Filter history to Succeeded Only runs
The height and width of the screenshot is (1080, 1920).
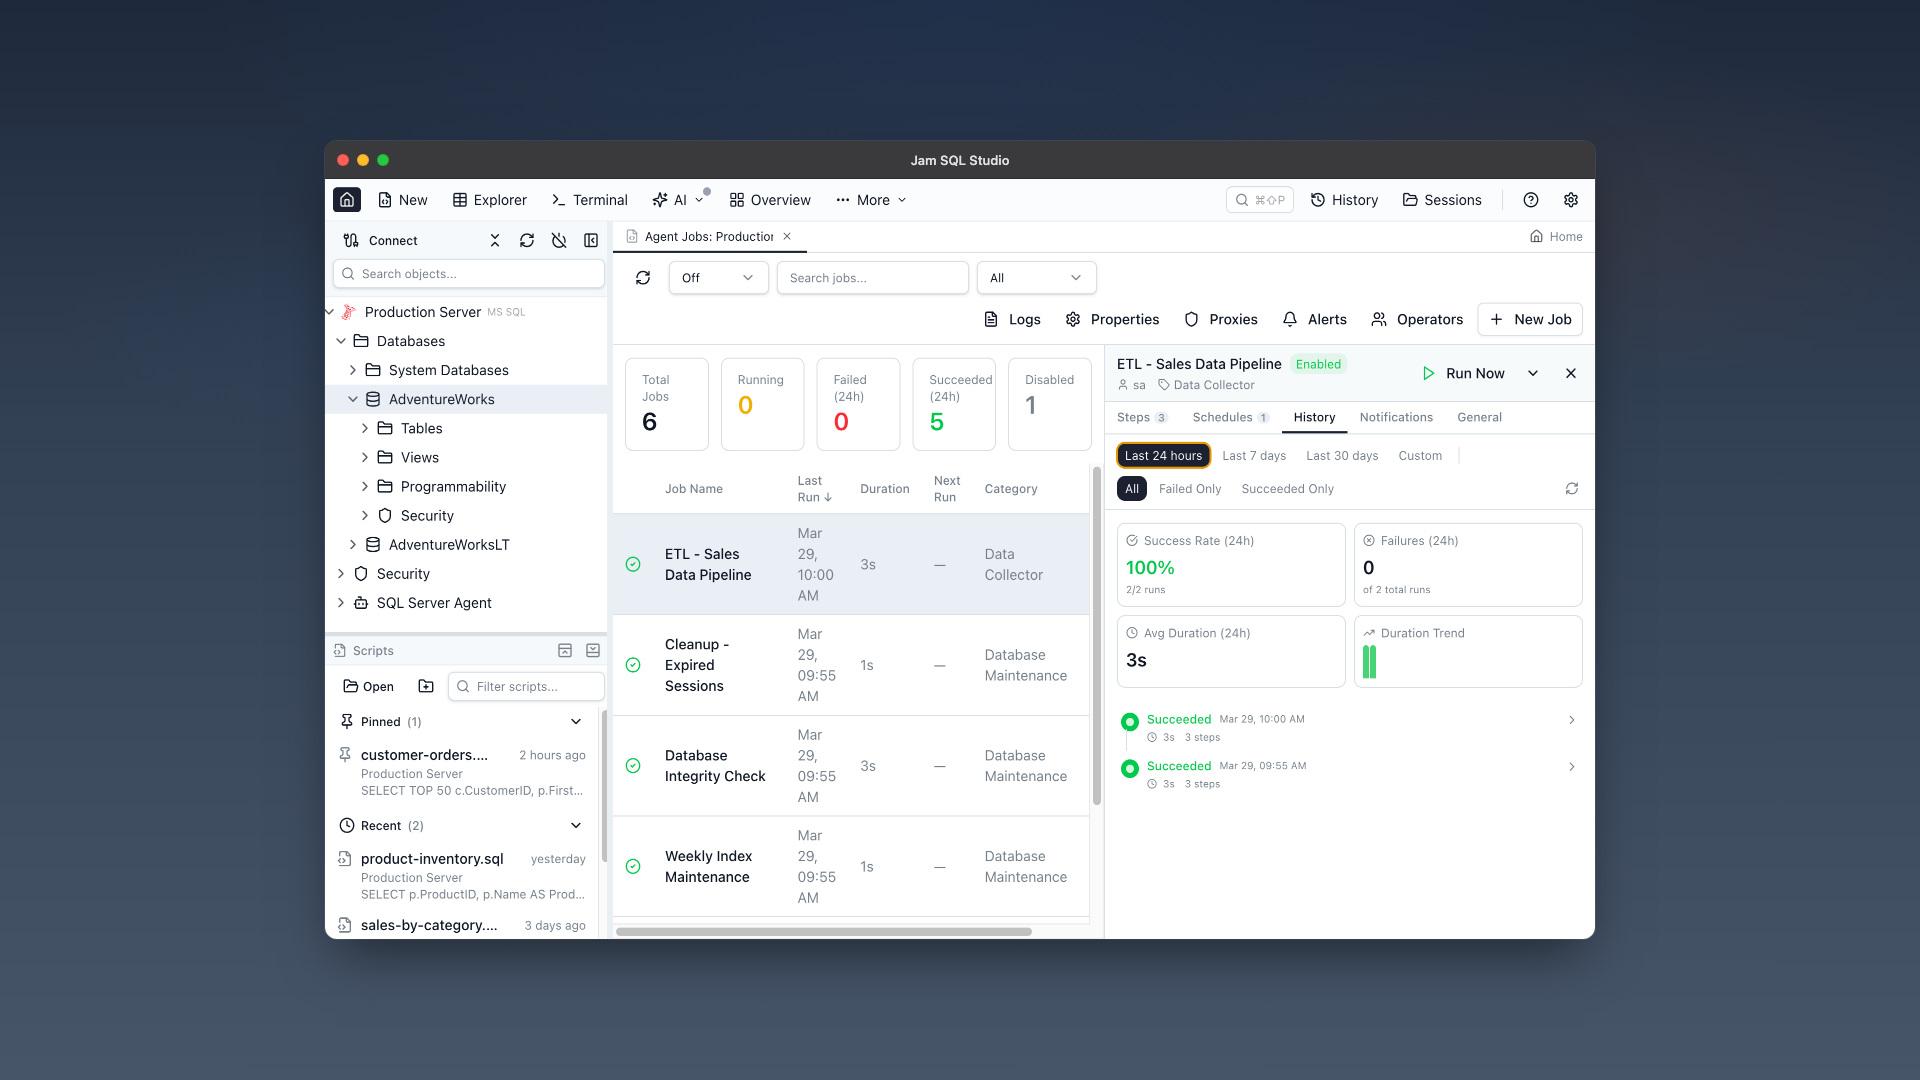coord(1287,489)
